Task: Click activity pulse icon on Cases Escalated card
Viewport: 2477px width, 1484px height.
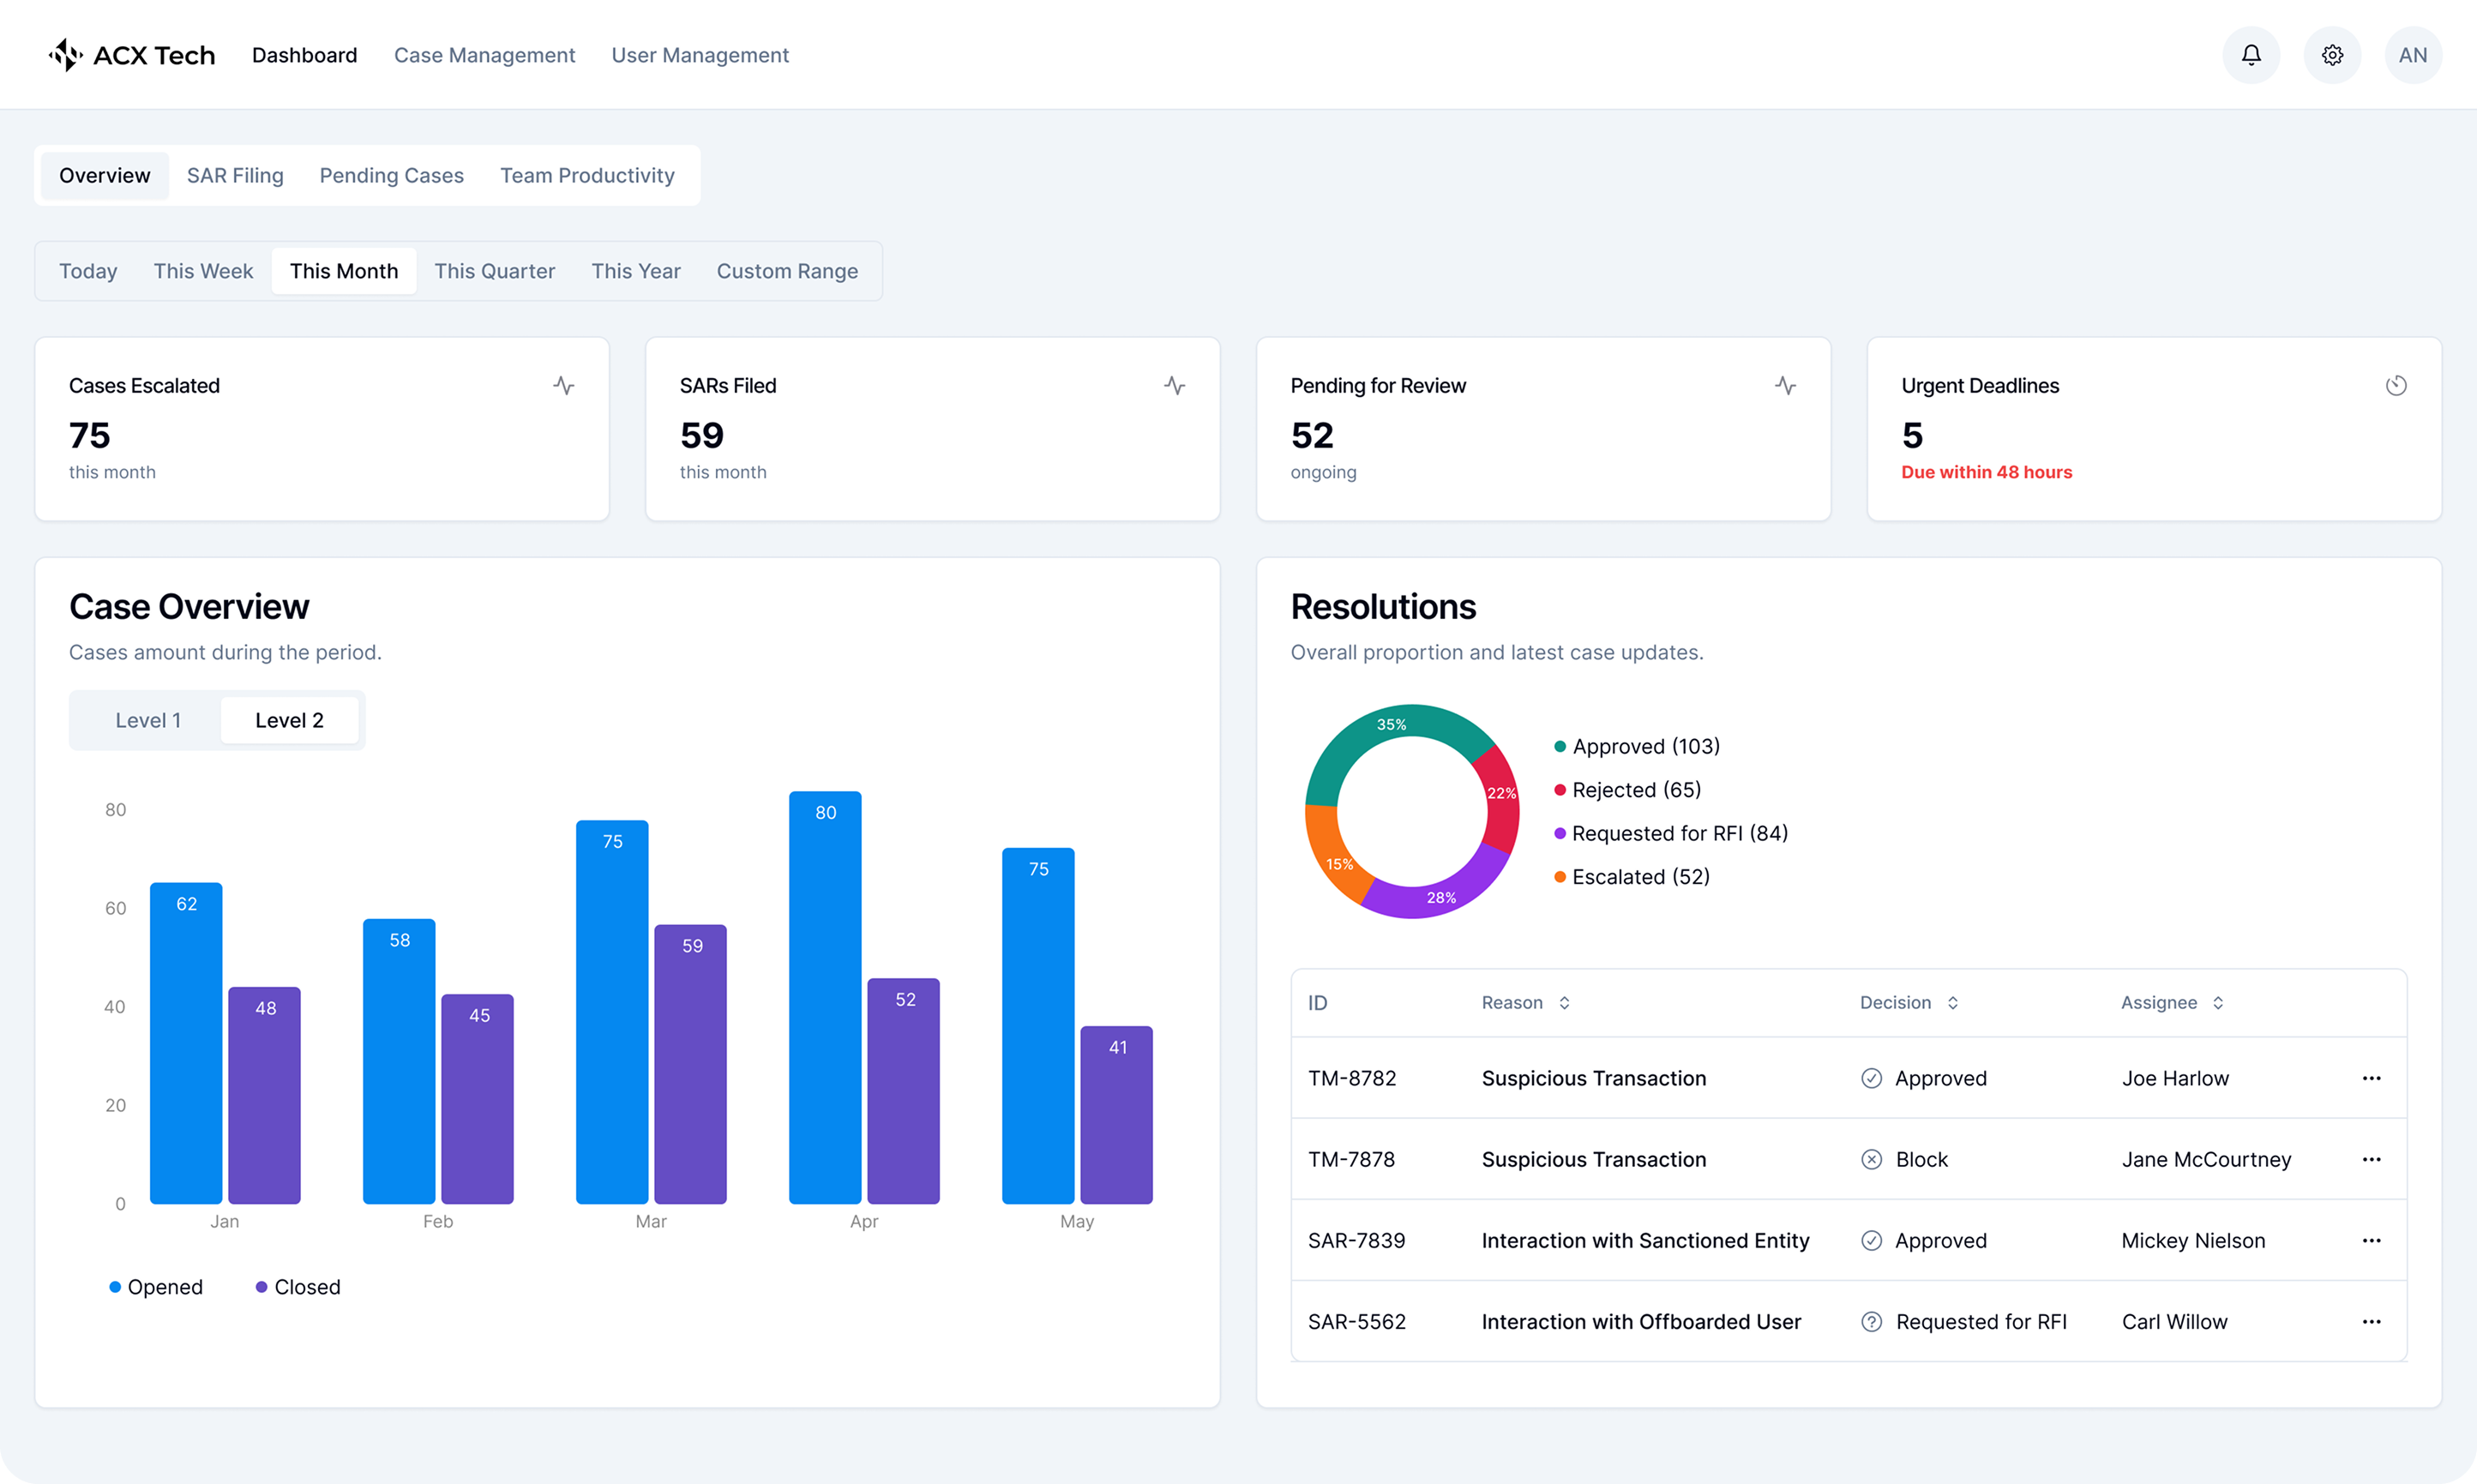Action: click(564, 386)
